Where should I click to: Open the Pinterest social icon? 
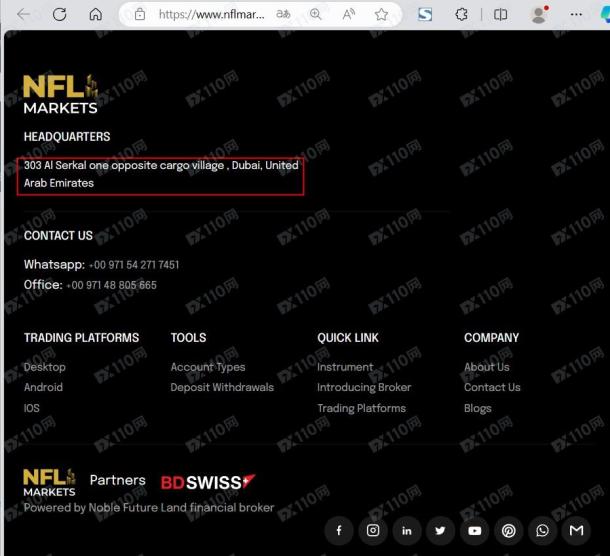[x=508, y=531]
